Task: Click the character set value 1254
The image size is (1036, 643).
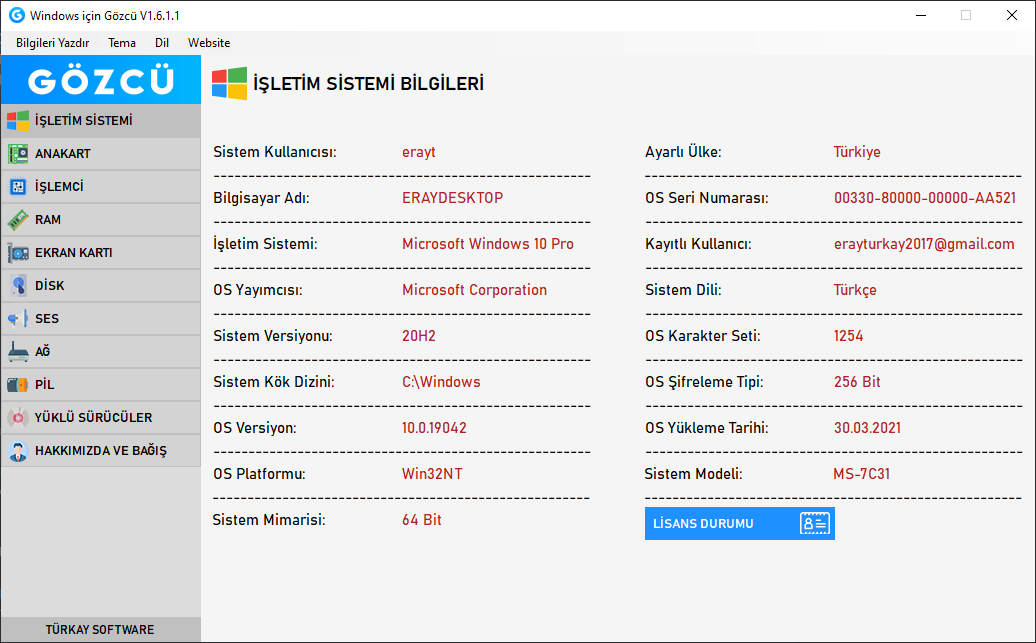Action: tap(848, 336)
